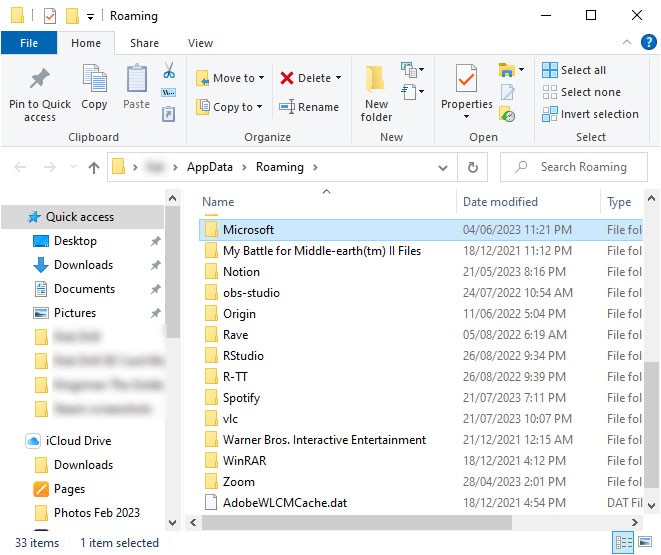The width and height of the screenshot is (661, 555).
Task: Expand the Delete dropdown arrow
Action: click(x=339, y=78)
